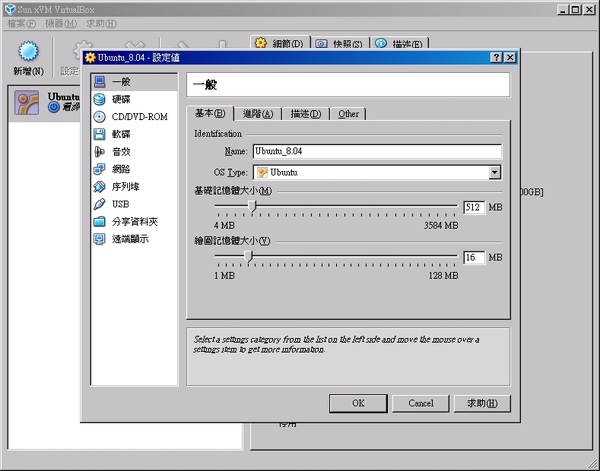
Task: Switch to the 基本(B) tab
Action: click(x=210, y=113)
